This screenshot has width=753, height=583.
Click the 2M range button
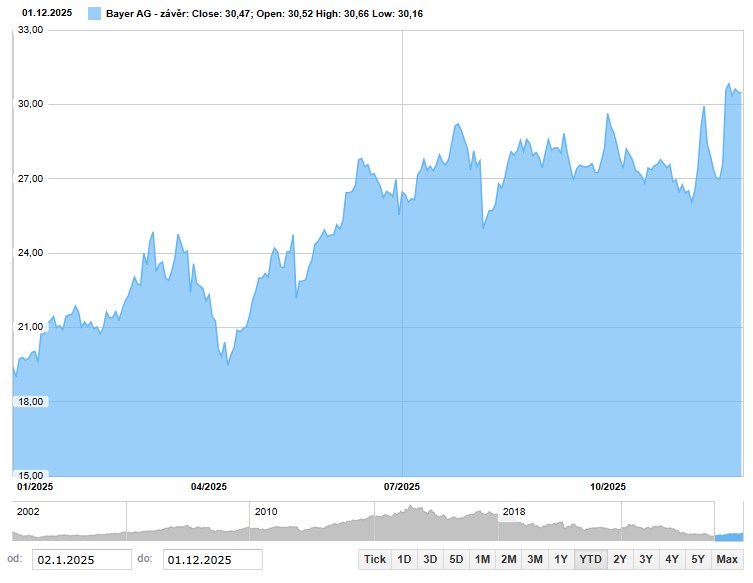[508, 559]
